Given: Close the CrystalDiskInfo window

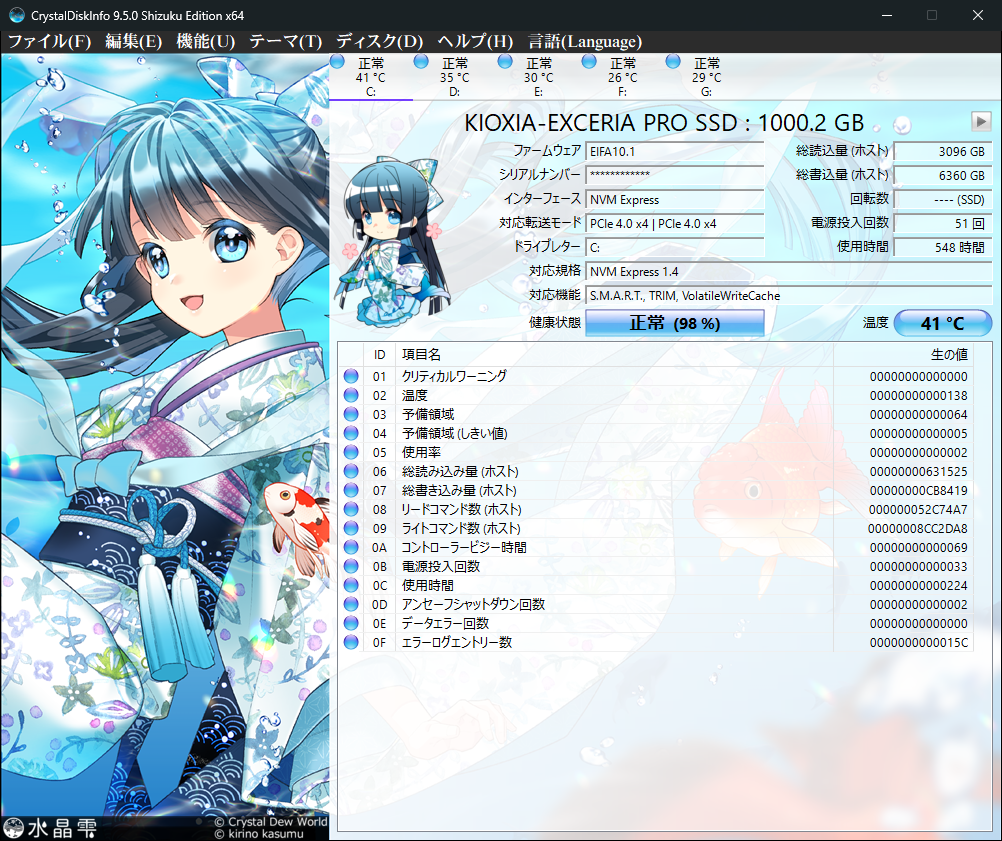Looking at the screenshot, I should (x=978, y=15).
